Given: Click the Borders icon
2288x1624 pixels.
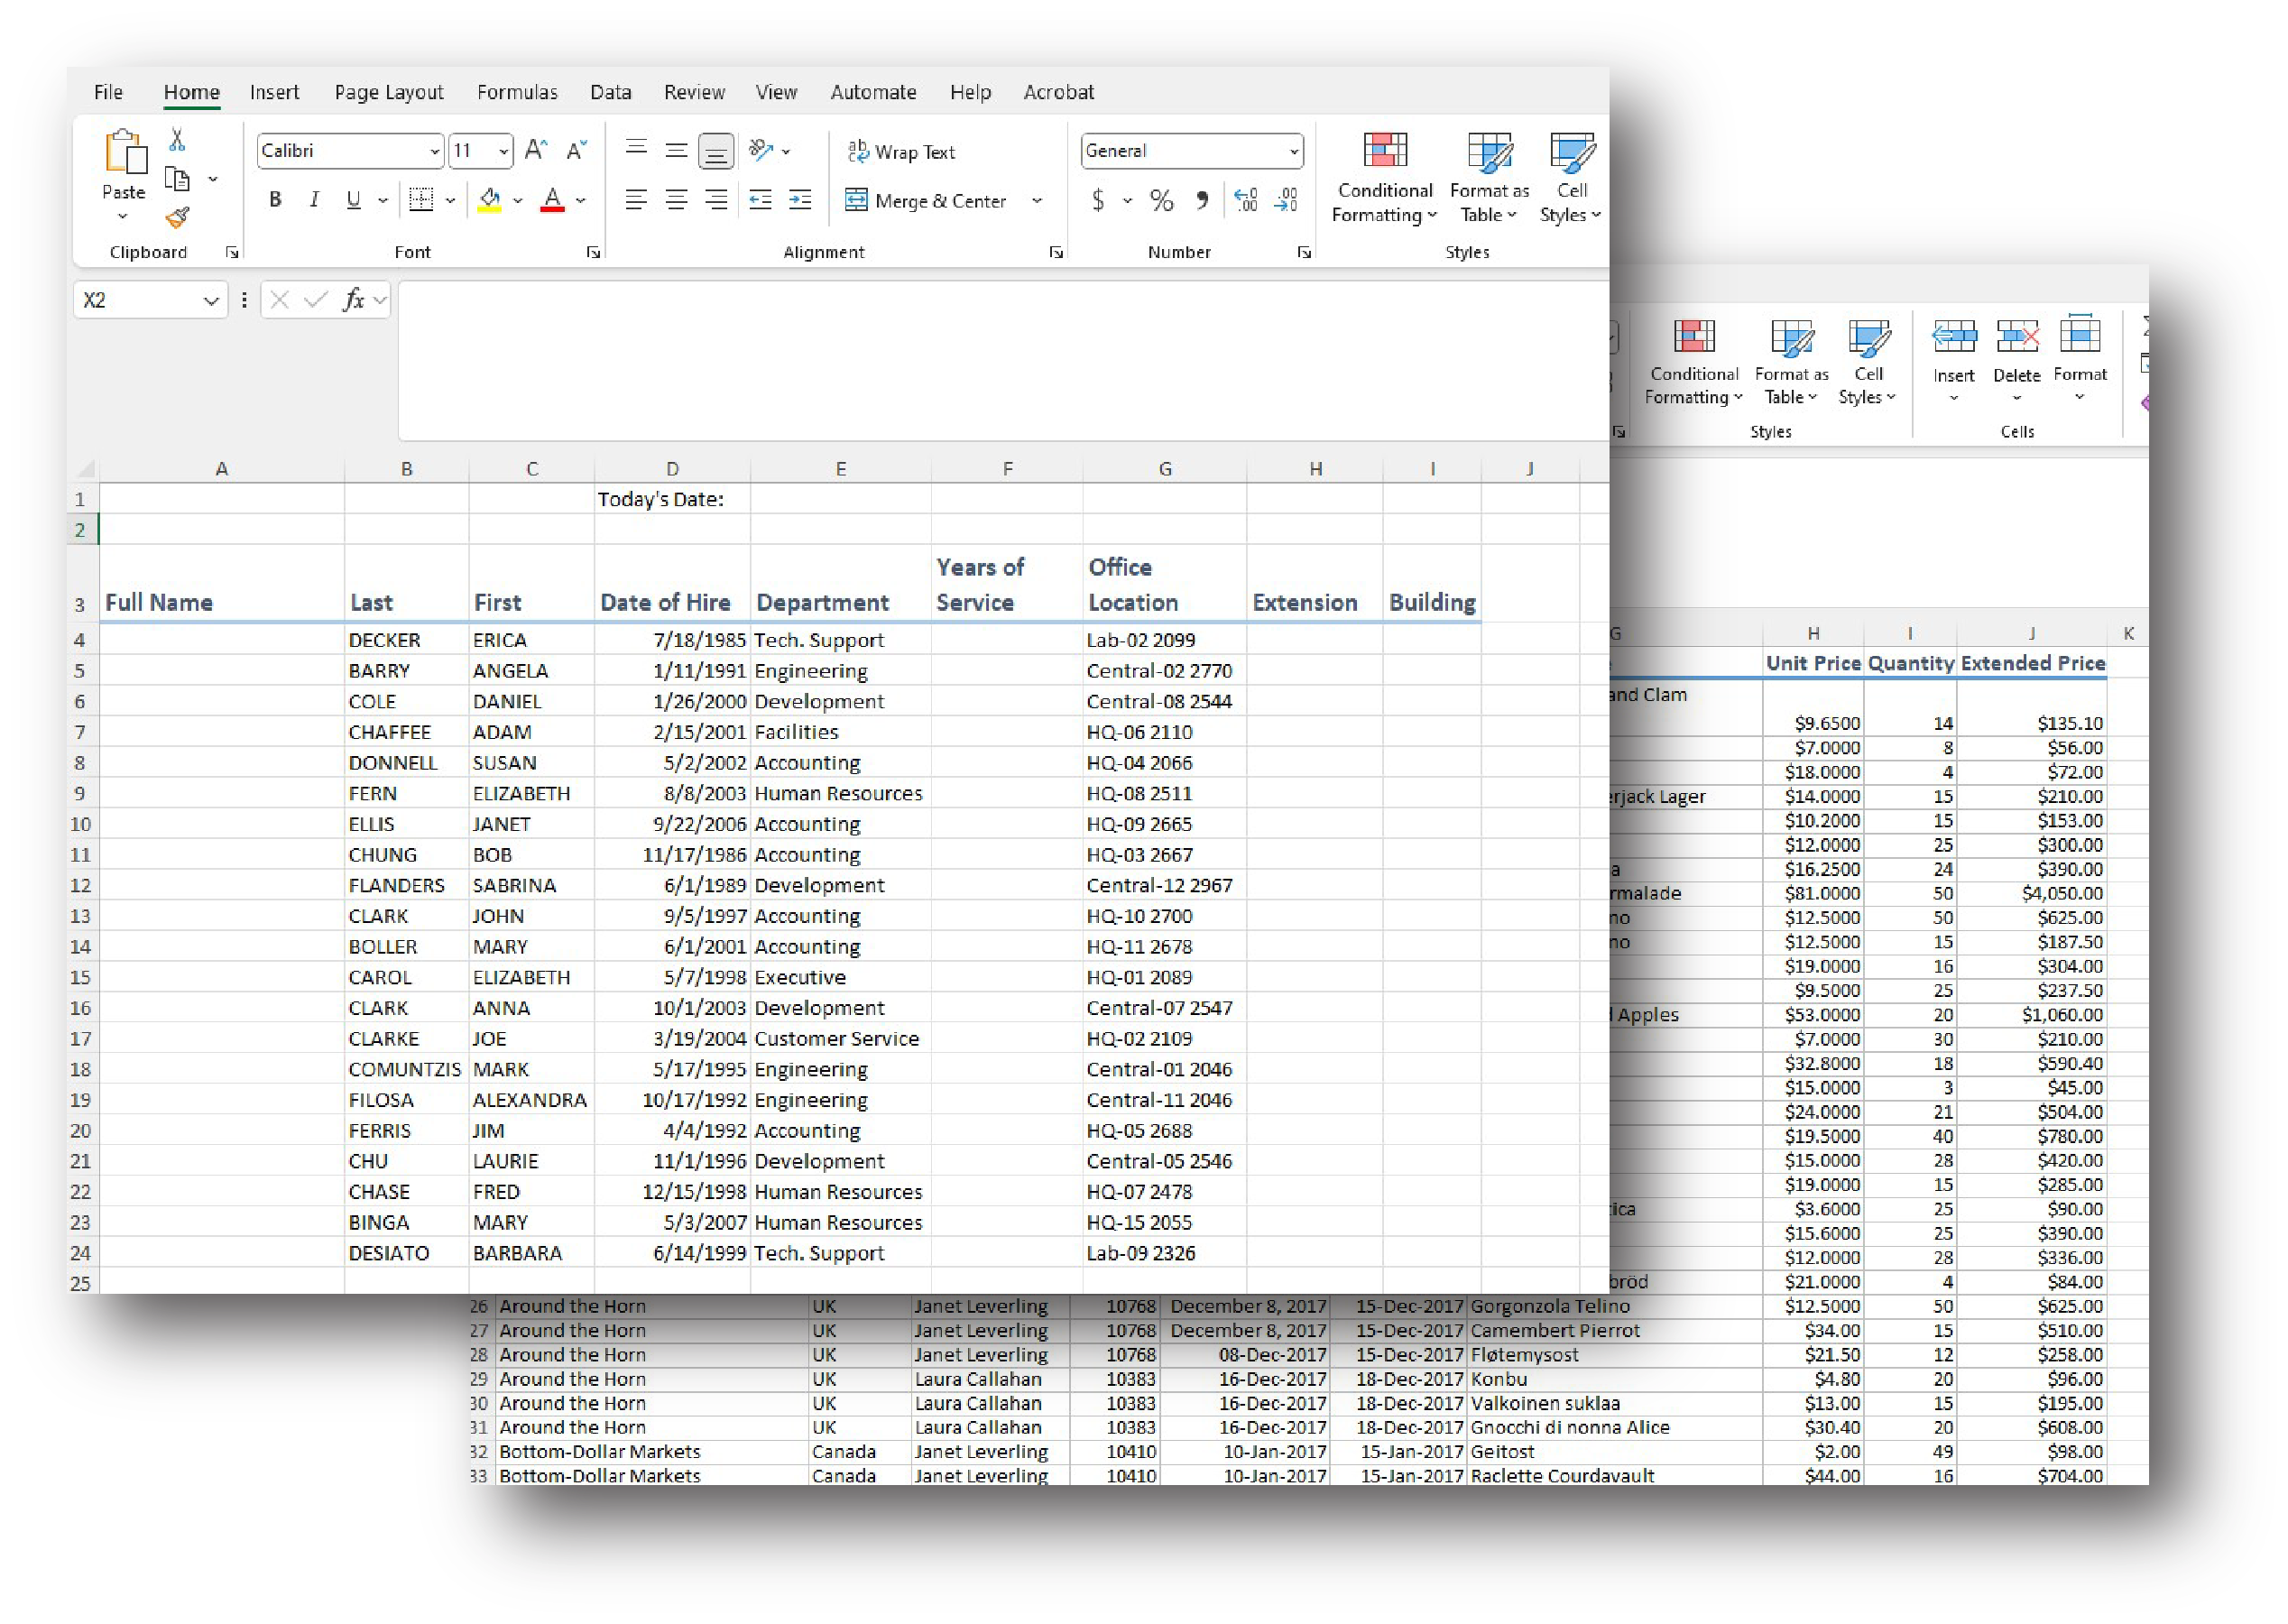Looking at the screenshot, I should (421, 200).
